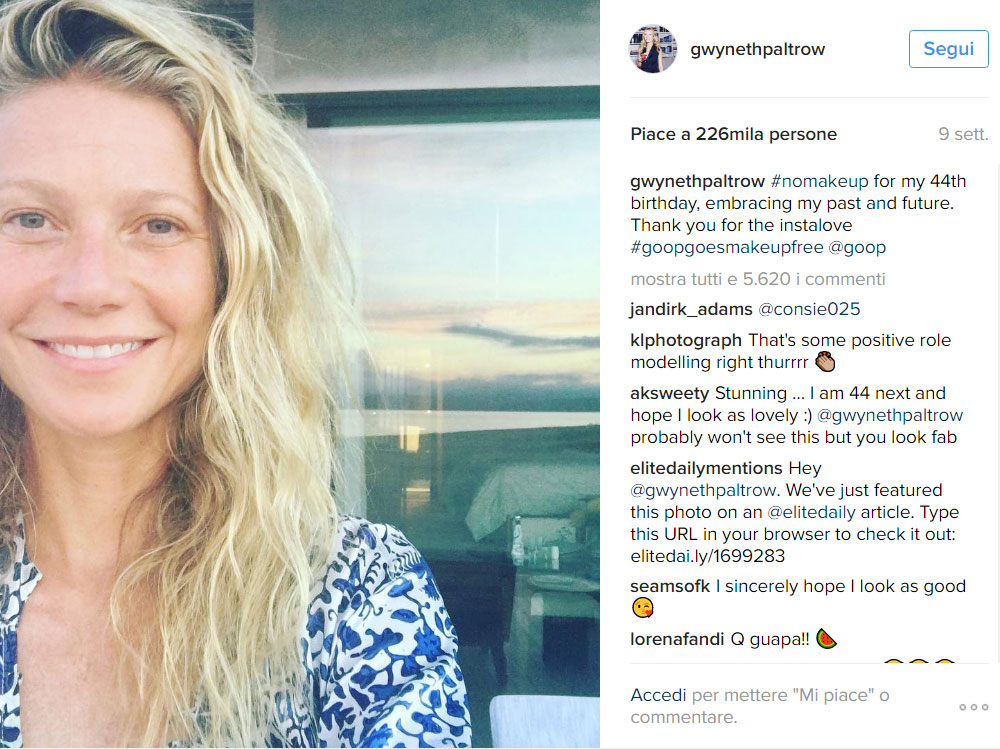
Task: Visit the @elitedaily mention
Action: coord(811,512)
